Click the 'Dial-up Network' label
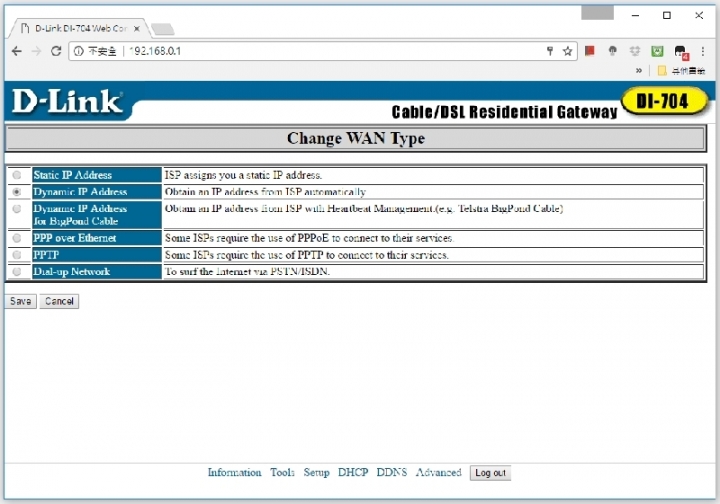The image size is (720, 504). tap(71, 272)
